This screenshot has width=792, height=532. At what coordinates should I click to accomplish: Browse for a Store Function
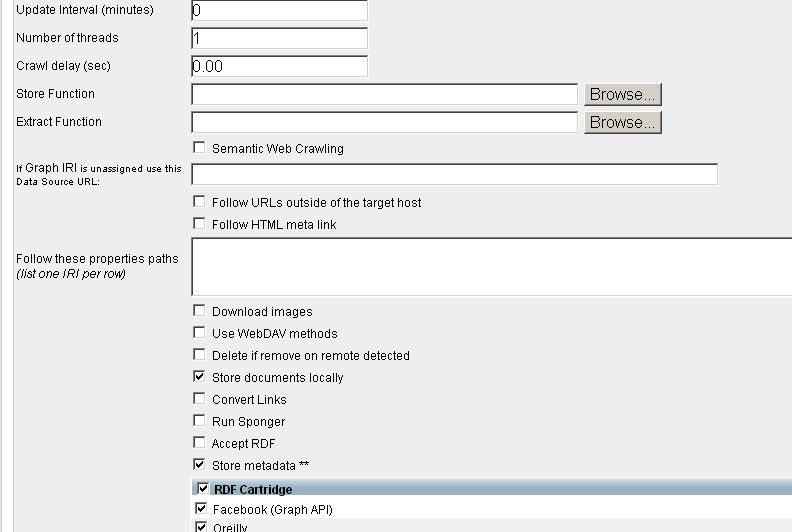(622, 94)
